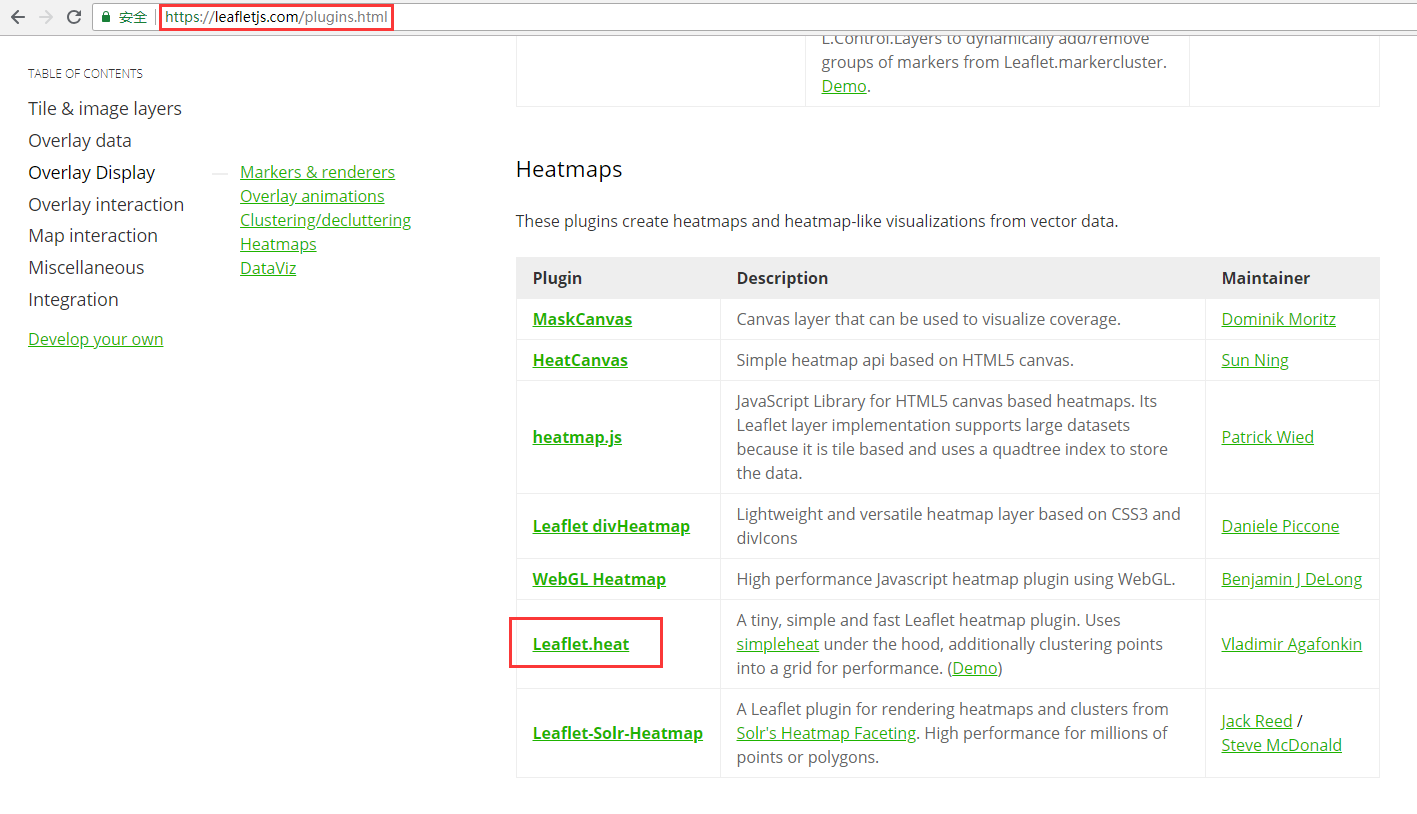Open the Demo link in the Leaflet.heat row

975,668
